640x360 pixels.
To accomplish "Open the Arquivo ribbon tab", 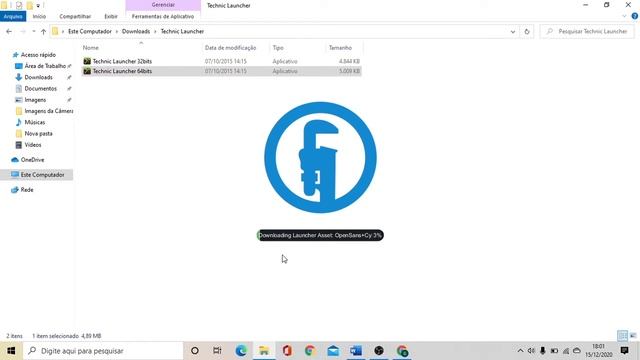I will (x=13, y=16).
